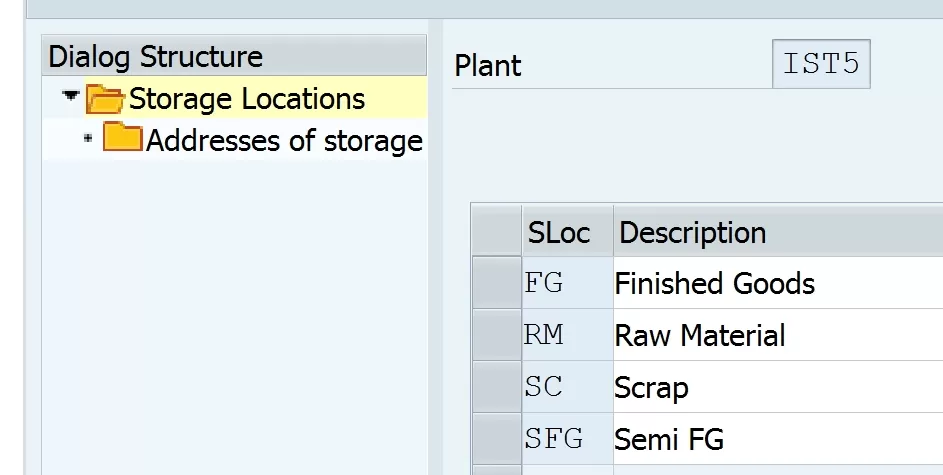Open the Storage Locations folder icon
Viewport: 943px width, 475px height.
[x=105, y=99]
